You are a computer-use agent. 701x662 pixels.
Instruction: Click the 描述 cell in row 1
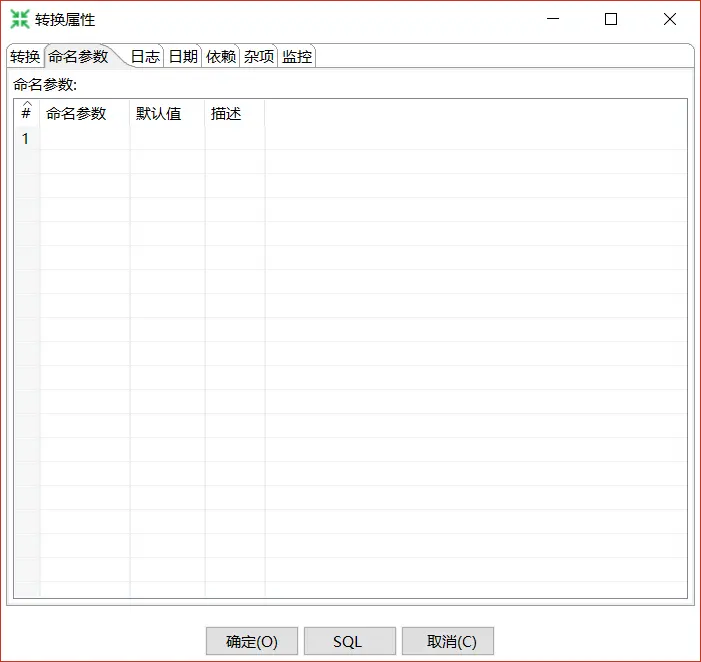pyautogui.click(x=235, y=139)
